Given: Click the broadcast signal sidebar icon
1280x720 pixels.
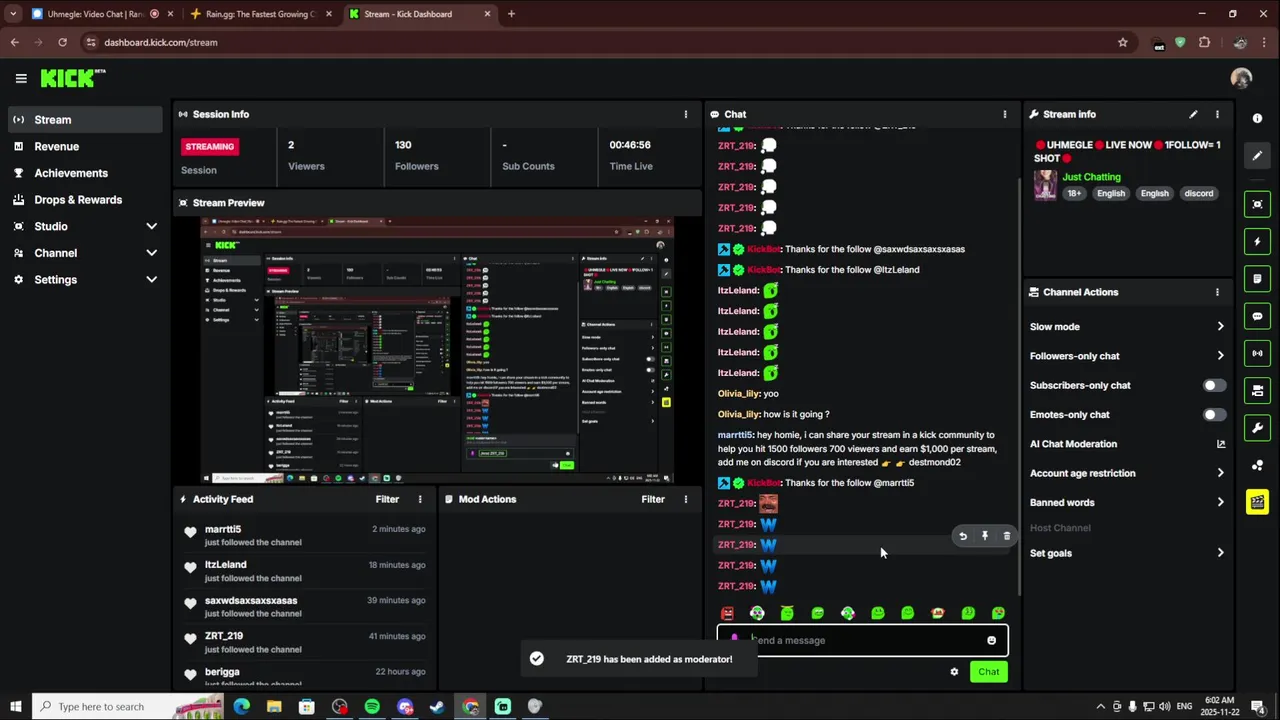Looking at the screenshot, I should pyautogui.click(x=1257, y=353).
